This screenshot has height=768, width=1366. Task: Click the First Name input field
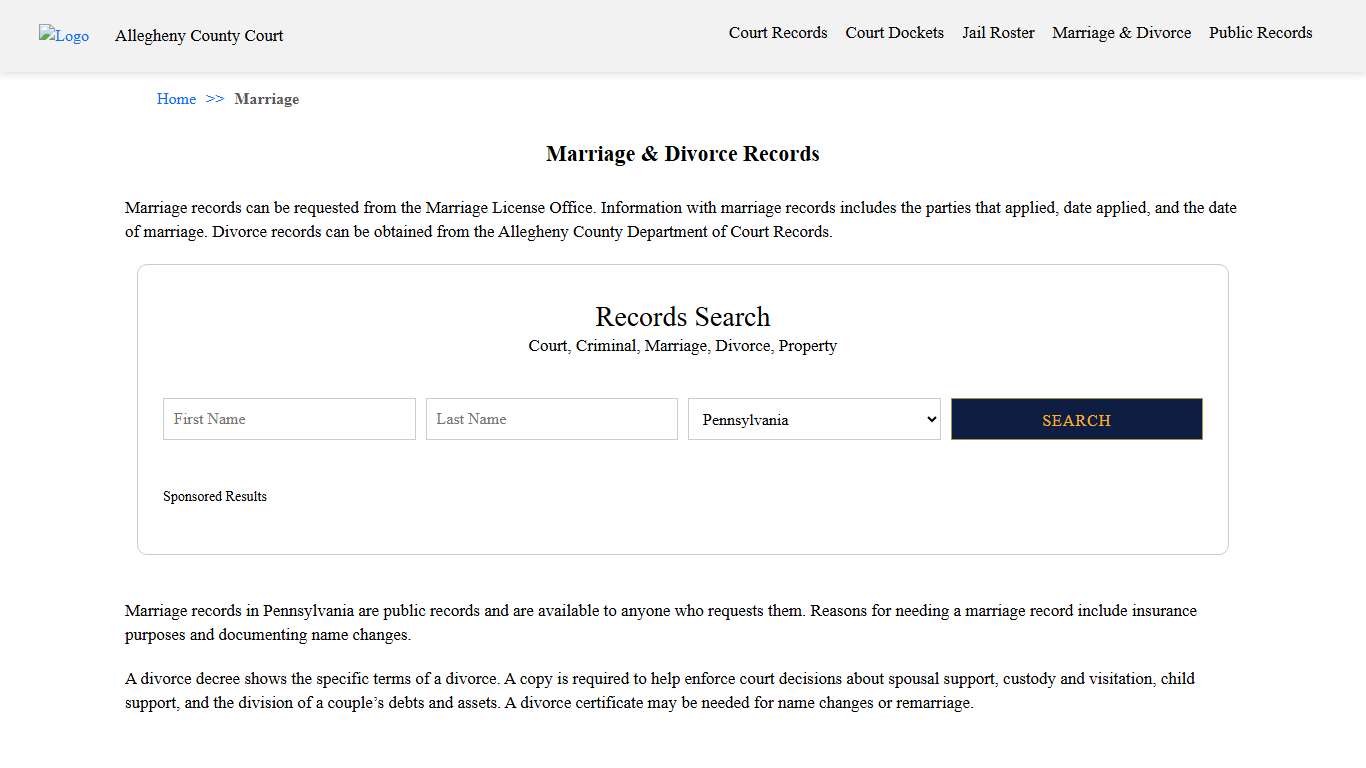tap(288, 419)
